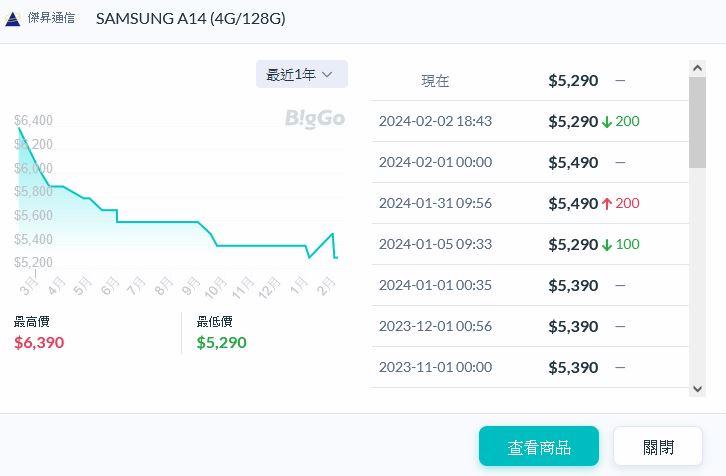
Task: Click the 傑昇通信 store logo icon
Action: 13,19
